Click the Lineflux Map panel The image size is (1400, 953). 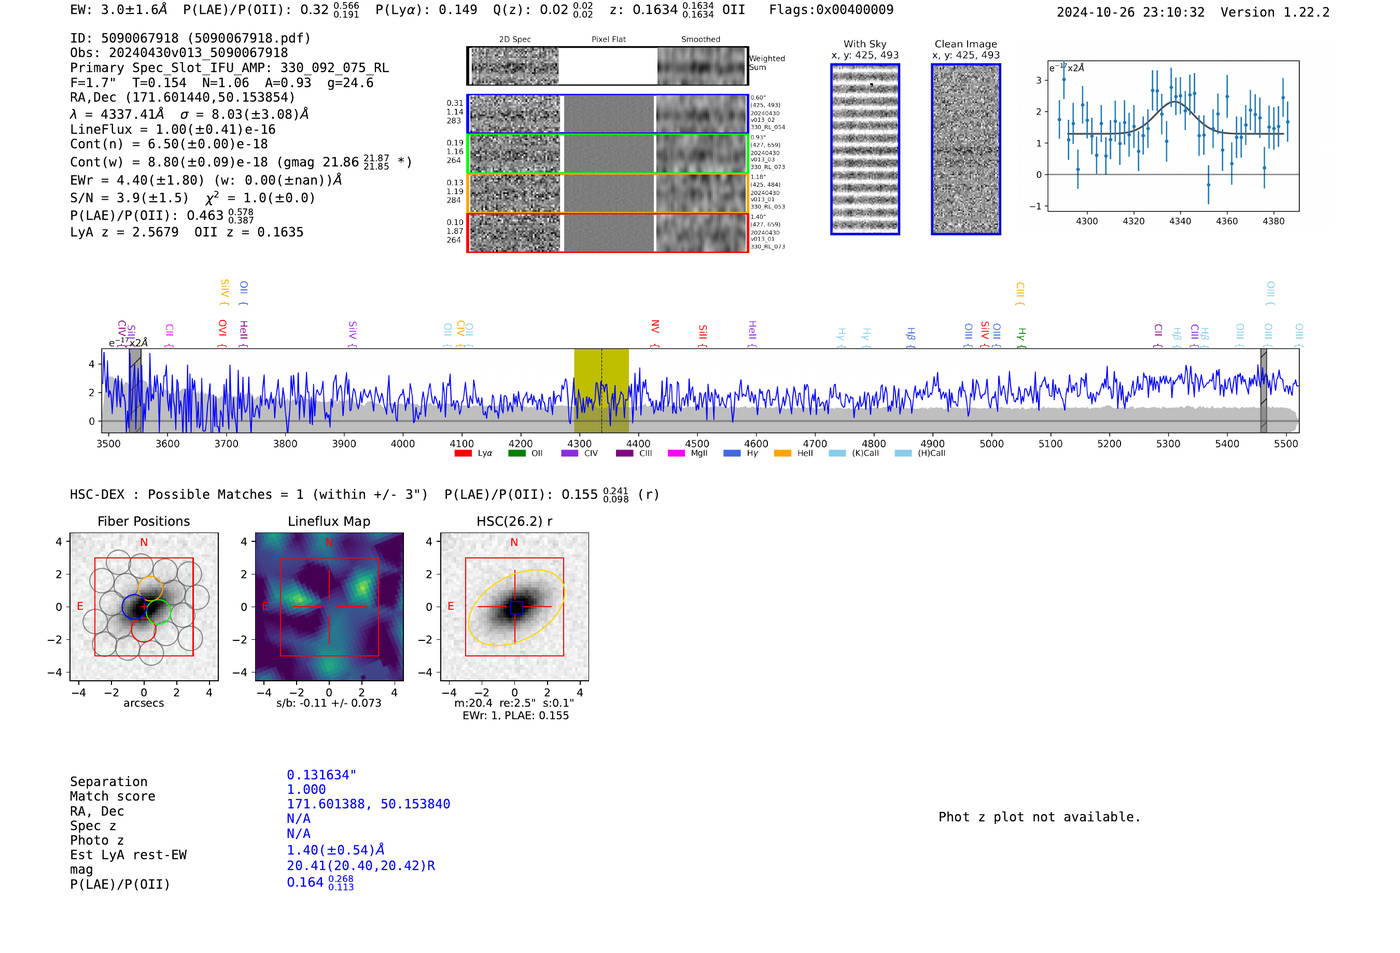coord(329,607)
